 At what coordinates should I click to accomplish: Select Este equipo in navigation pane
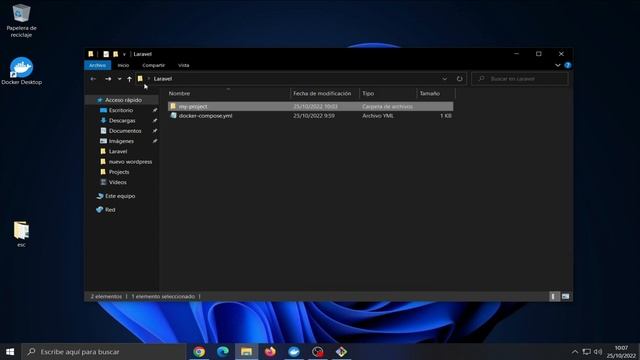120,196
